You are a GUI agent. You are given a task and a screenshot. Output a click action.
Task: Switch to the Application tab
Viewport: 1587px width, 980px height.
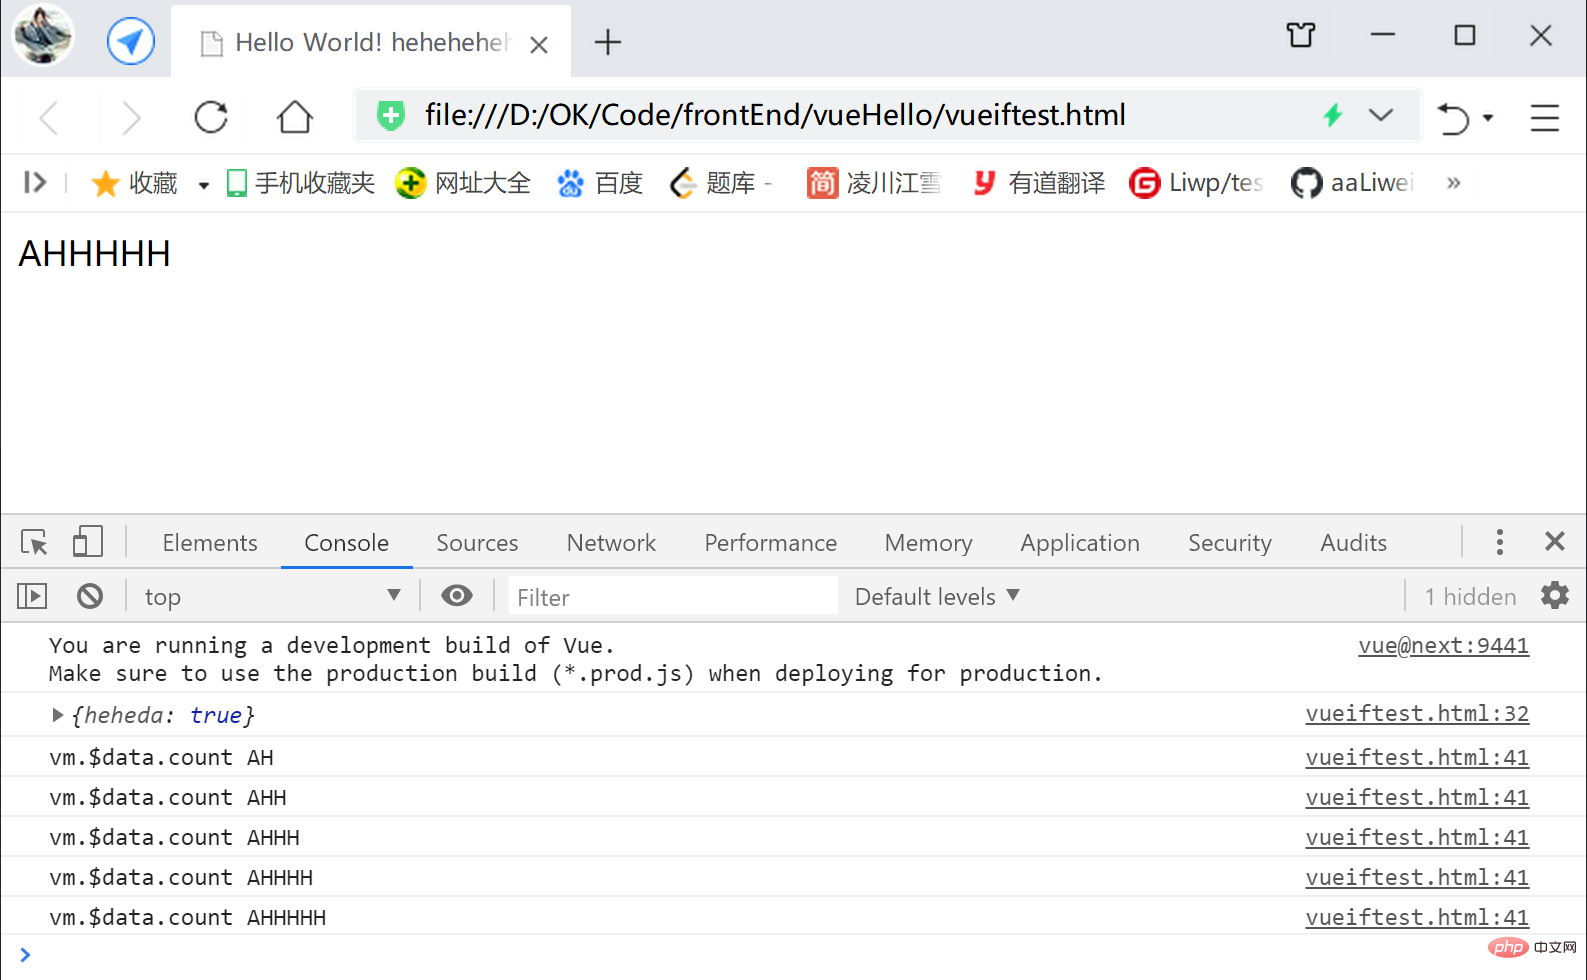click(1080, 543)
